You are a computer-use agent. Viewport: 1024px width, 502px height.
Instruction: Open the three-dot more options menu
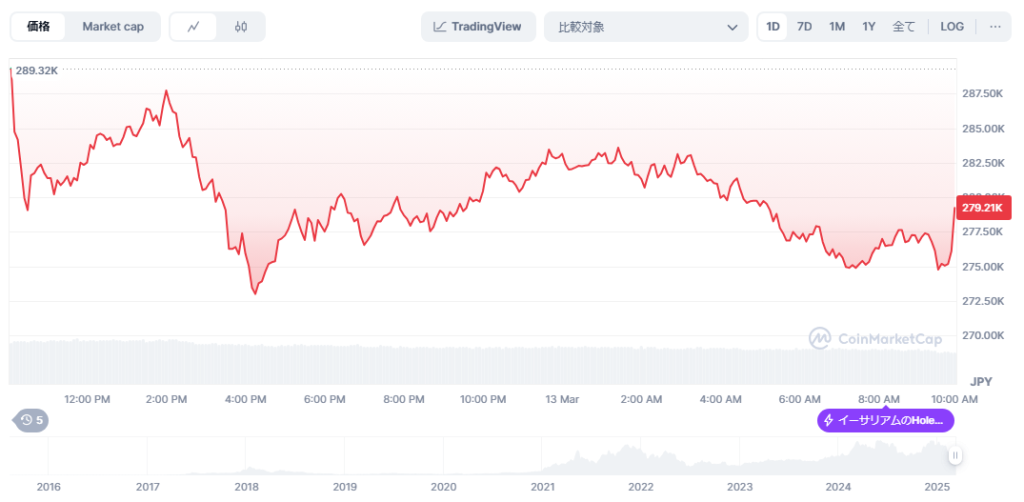tap(995, 27)
